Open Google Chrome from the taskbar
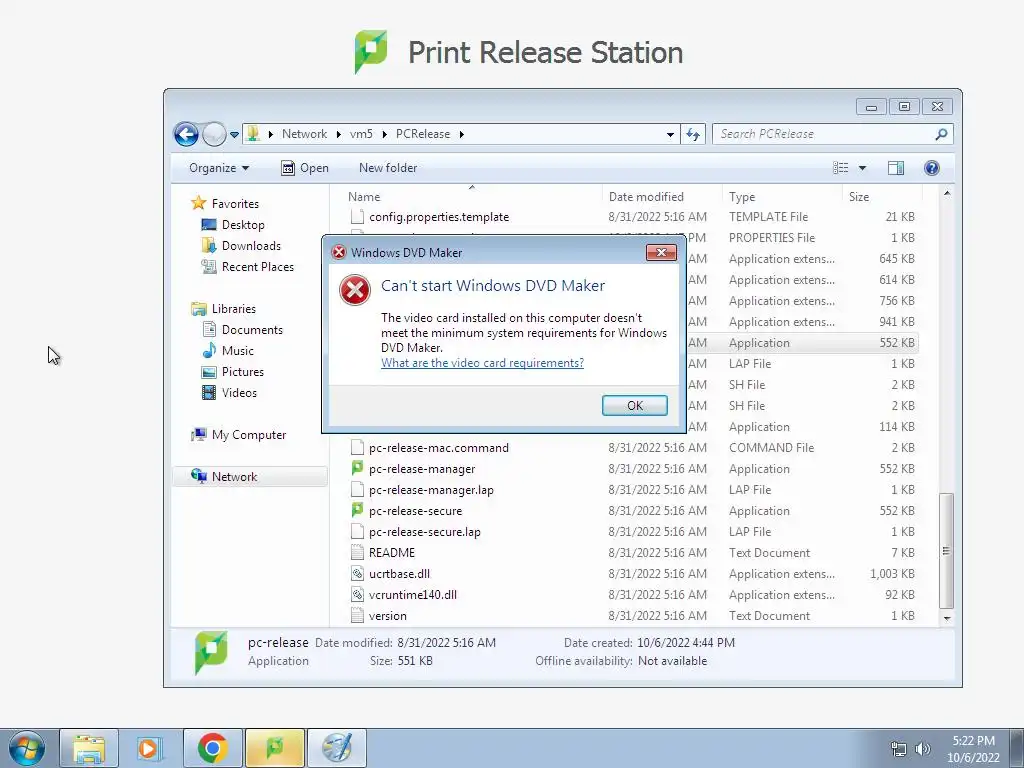The height and width of the screenshot is (768, 1024). pos(212,748)
